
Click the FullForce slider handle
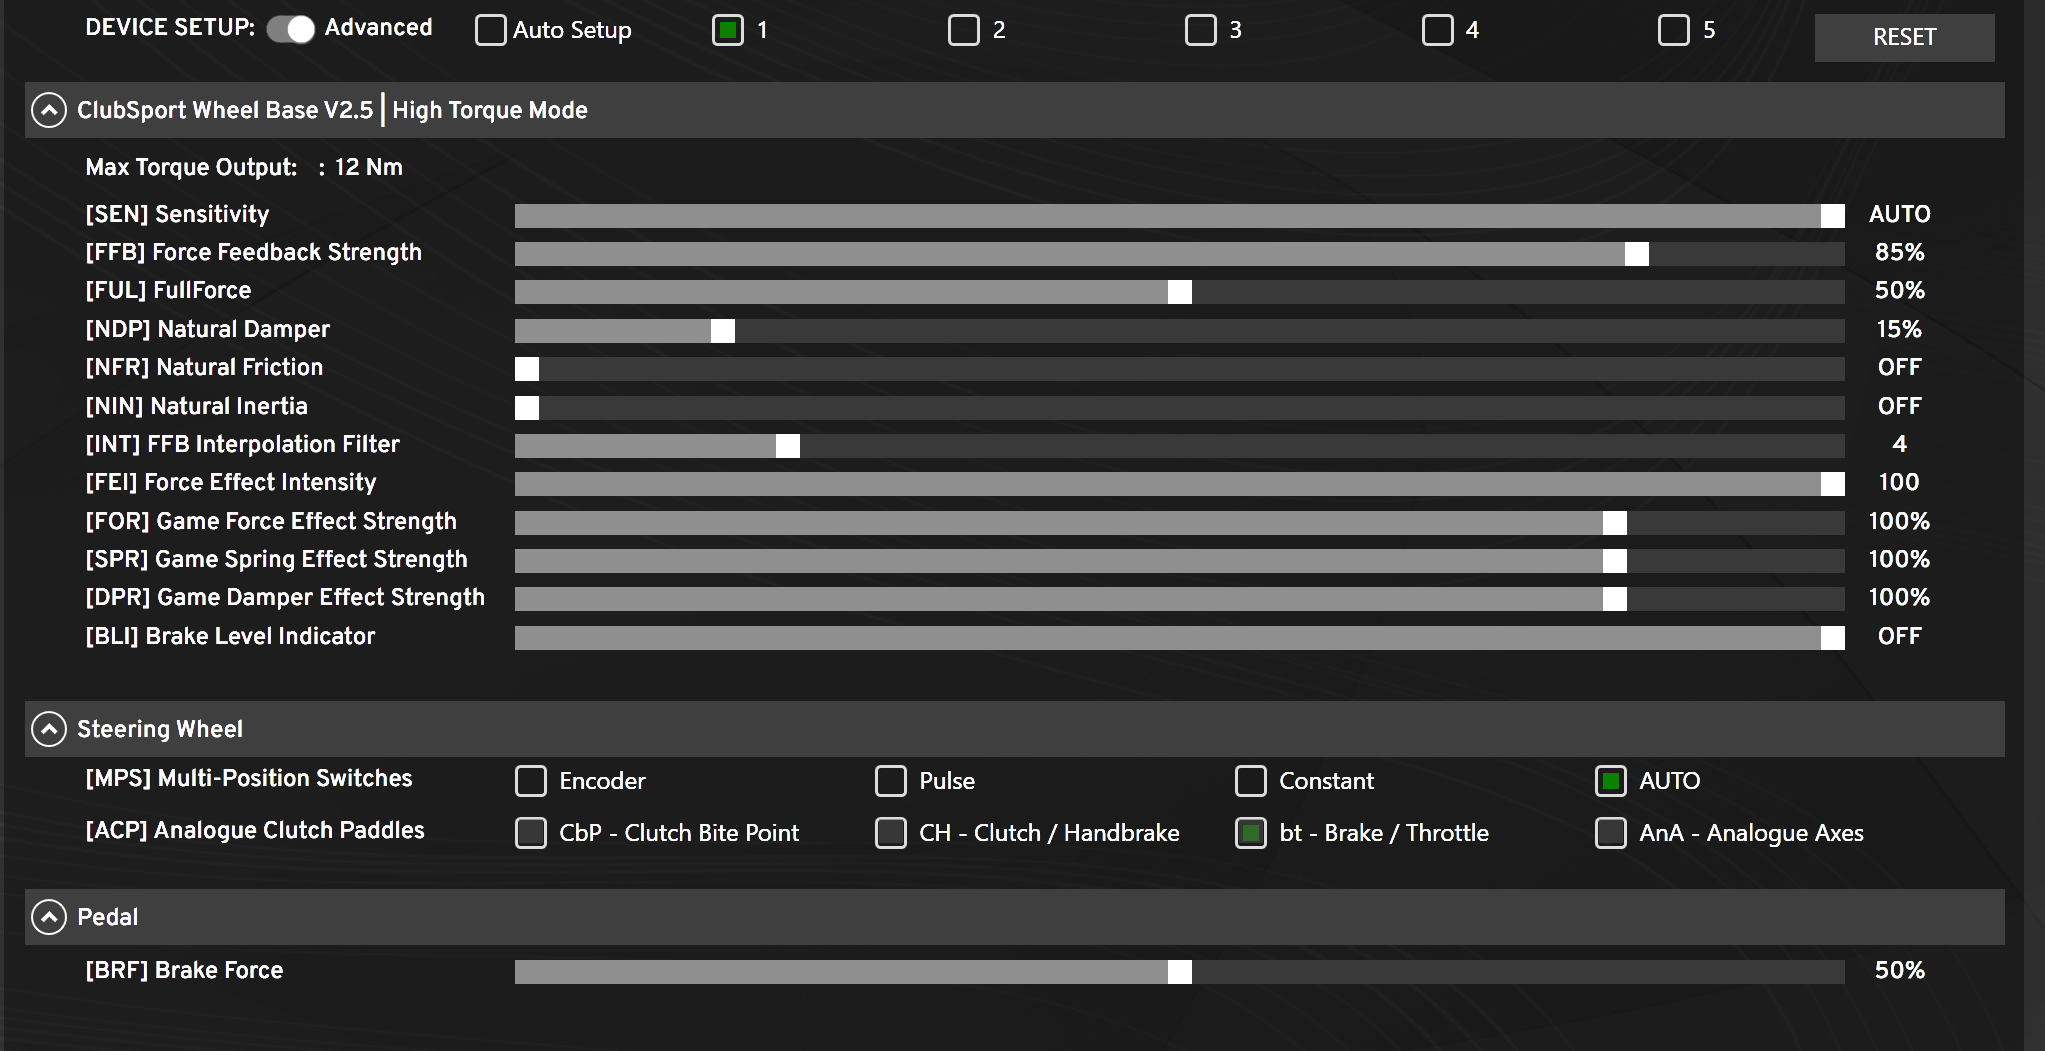pyautogui.click(x=1180, y=292)
